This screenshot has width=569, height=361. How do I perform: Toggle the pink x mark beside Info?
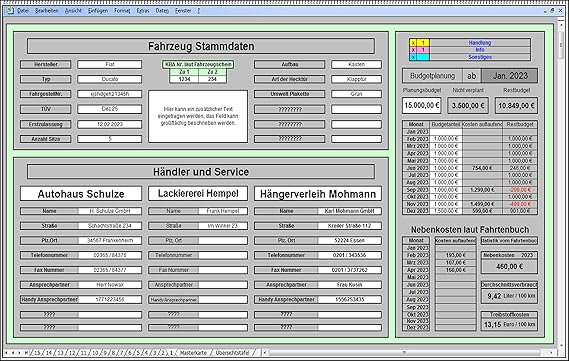[413, 50]
